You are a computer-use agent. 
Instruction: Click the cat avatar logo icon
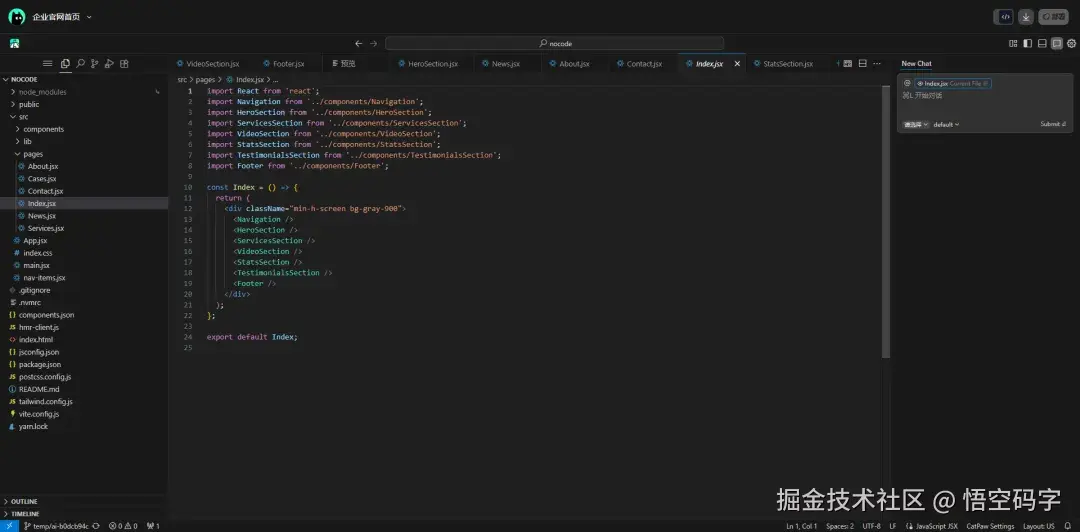(x=17, y=17)
